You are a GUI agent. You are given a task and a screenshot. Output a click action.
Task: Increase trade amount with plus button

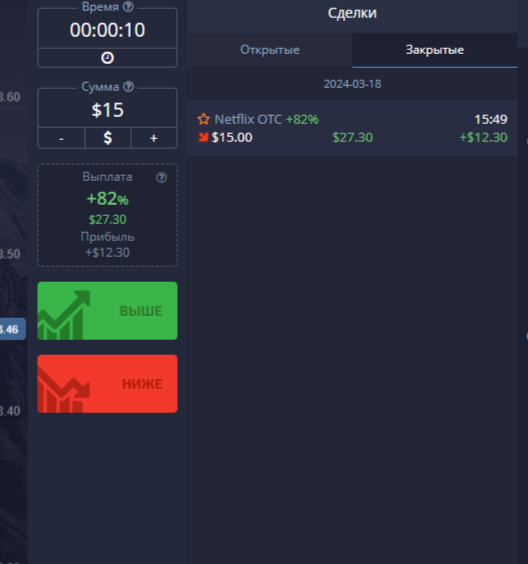click(154, 138)
